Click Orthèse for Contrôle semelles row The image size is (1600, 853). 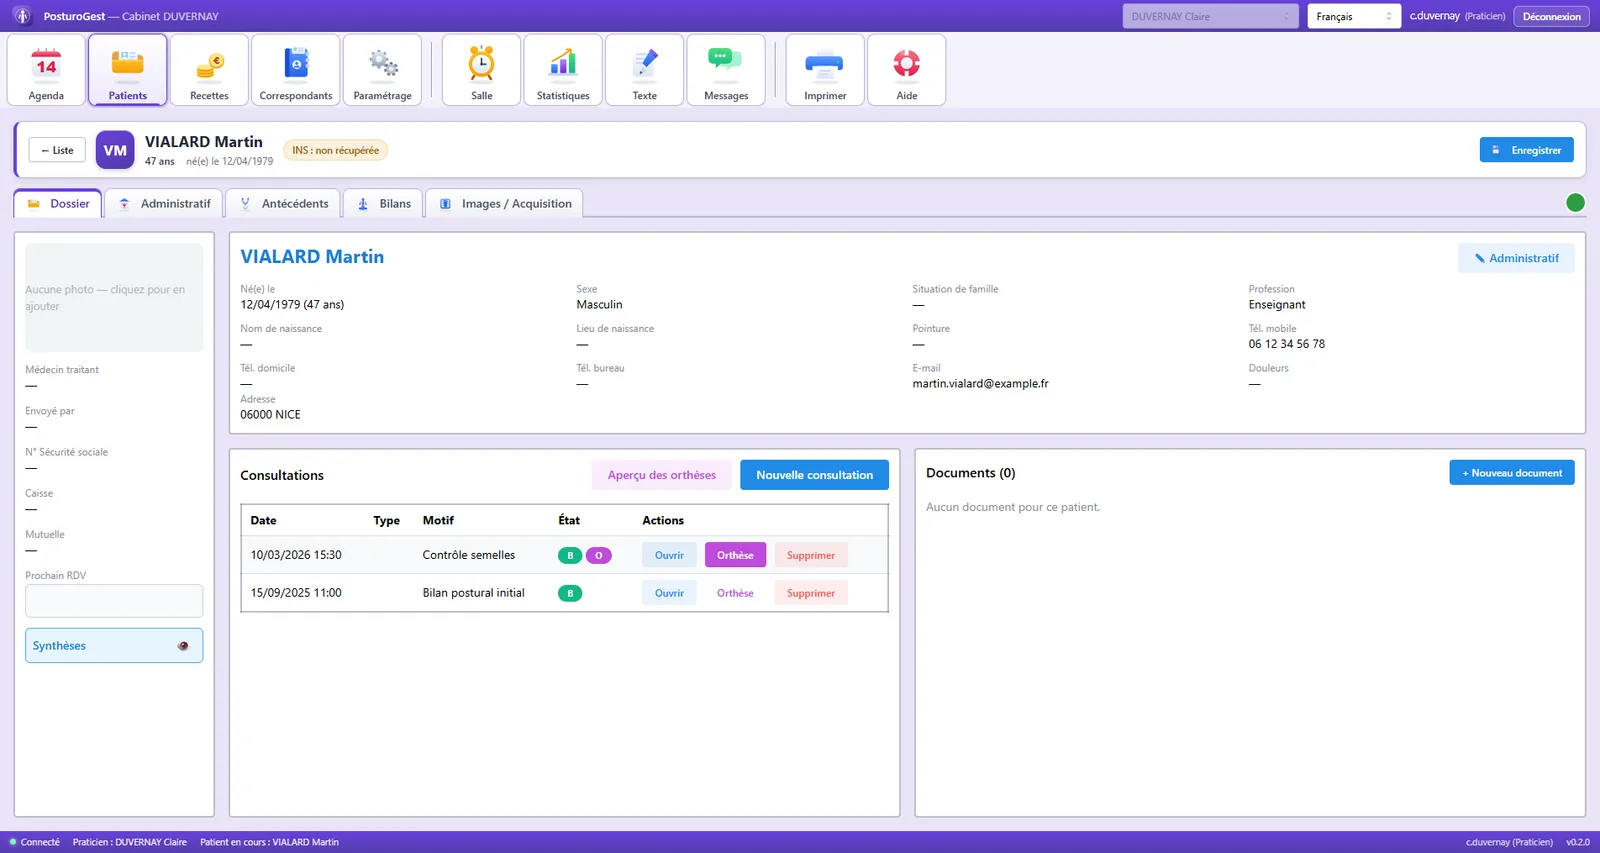point(735,555)
